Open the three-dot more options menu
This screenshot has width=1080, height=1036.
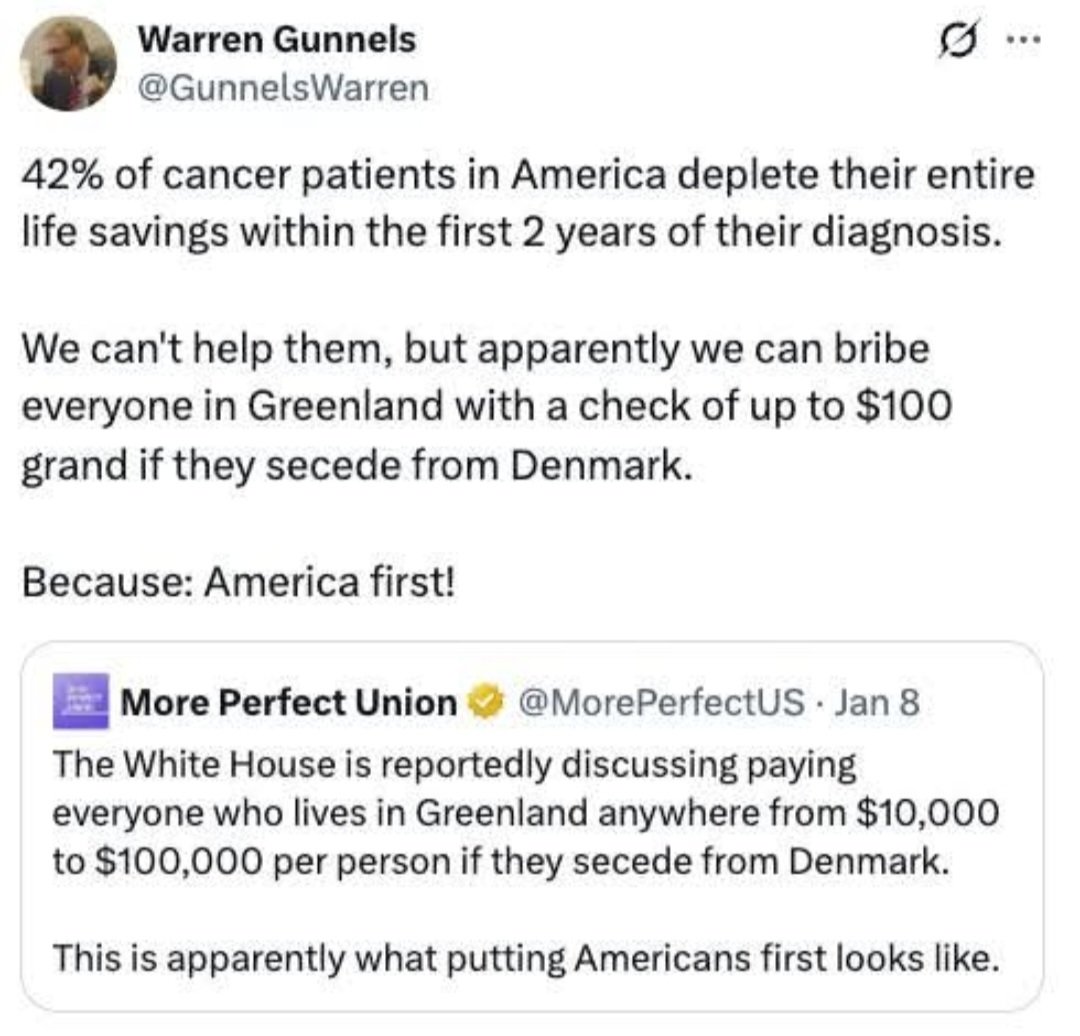tap(1024, 40)
